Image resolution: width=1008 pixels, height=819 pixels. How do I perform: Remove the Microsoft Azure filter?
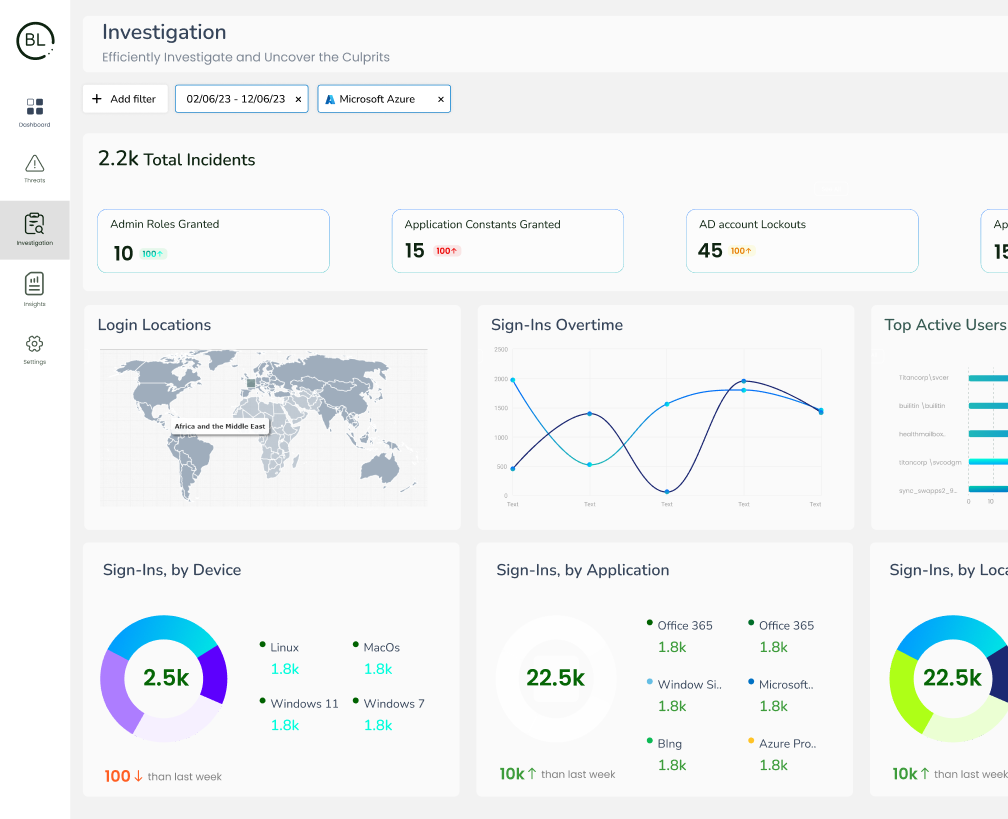[x=441, y=99]
